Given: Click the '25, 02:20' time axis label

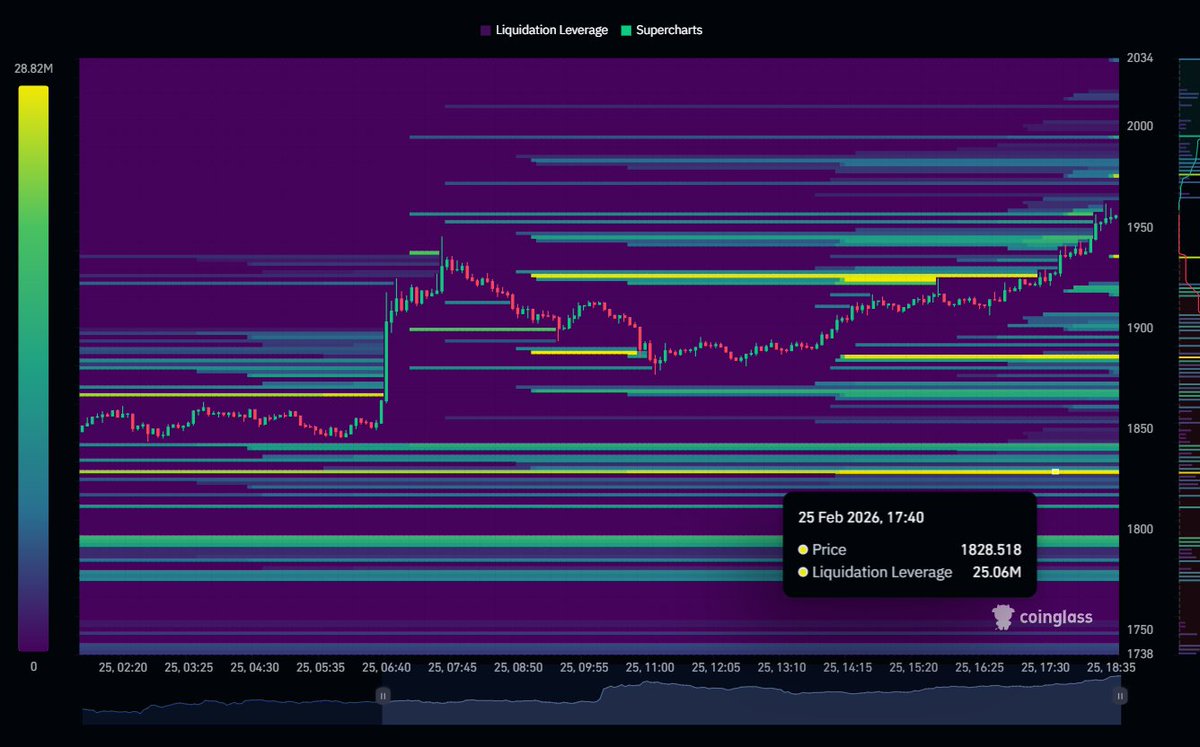Looking at the screenshot, I should (123, 666).
